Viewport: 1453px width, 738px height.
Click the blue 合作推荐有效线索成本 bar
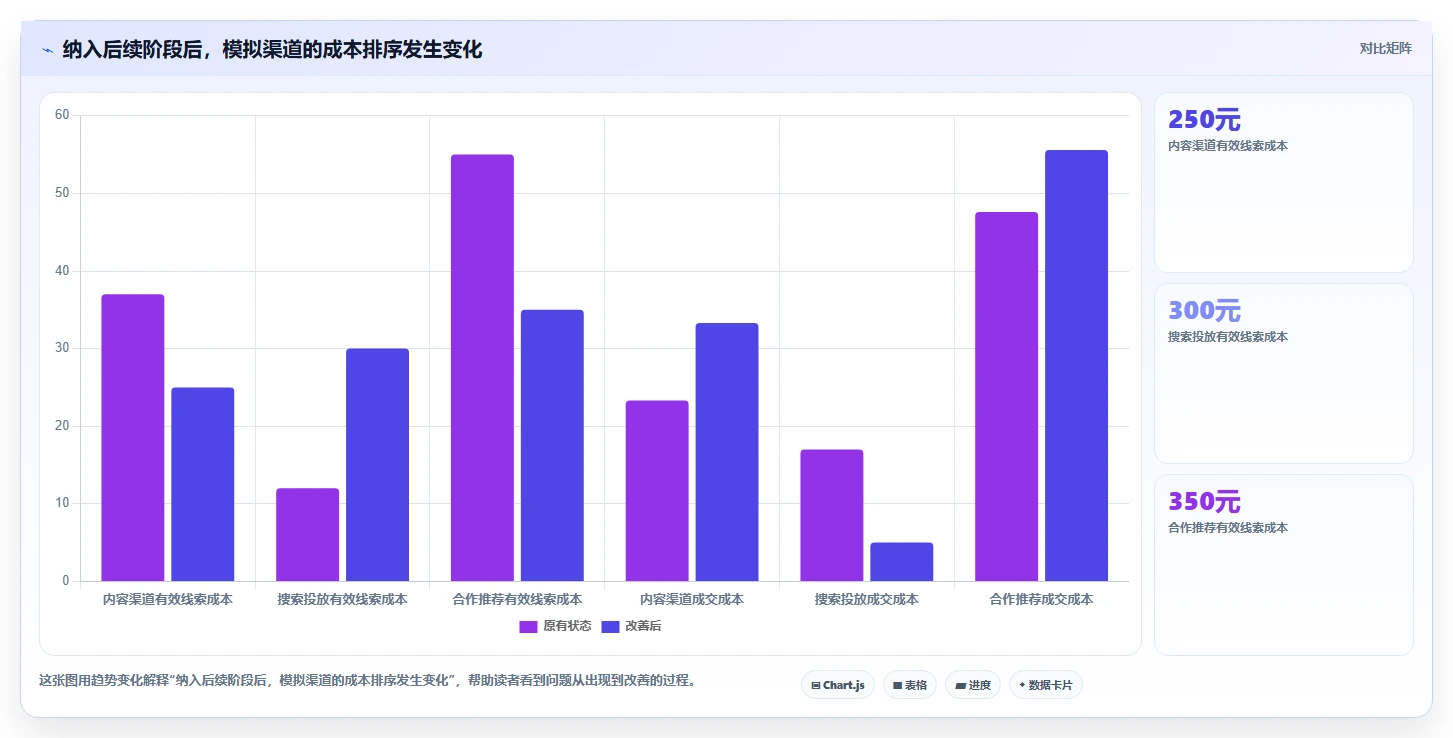[552, 446]
